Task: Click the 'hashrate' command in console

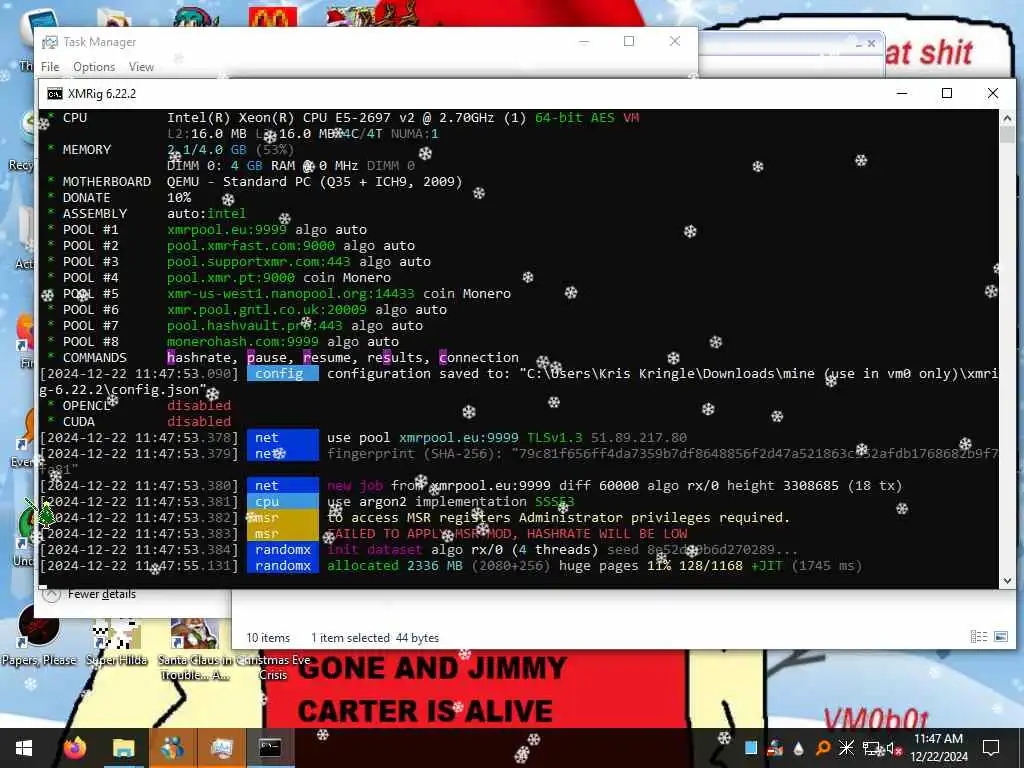Action: [x=199, y=357]
